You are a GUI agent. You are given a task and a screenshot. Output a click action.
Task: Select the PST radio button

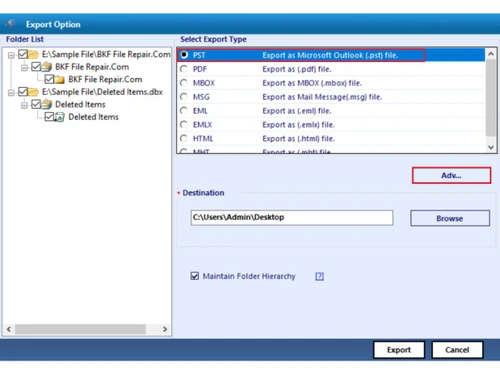tap(184, 55)
